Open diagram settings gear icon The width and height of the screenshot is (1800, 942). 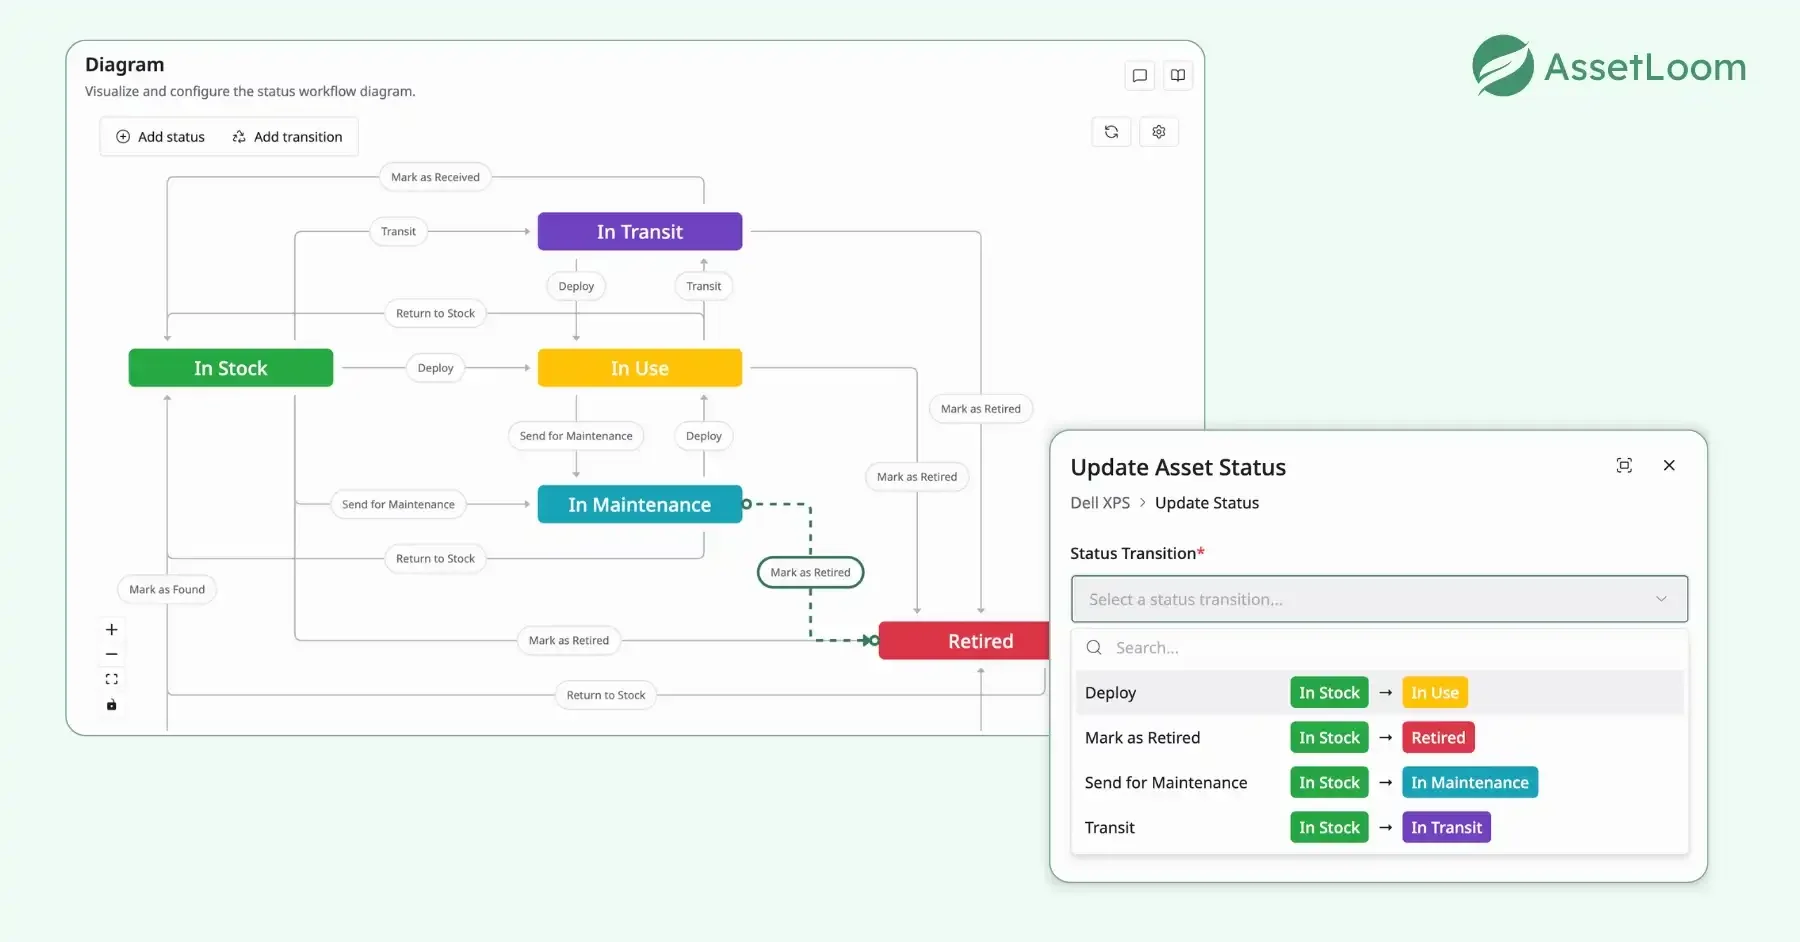click(x=1159, y=132)
